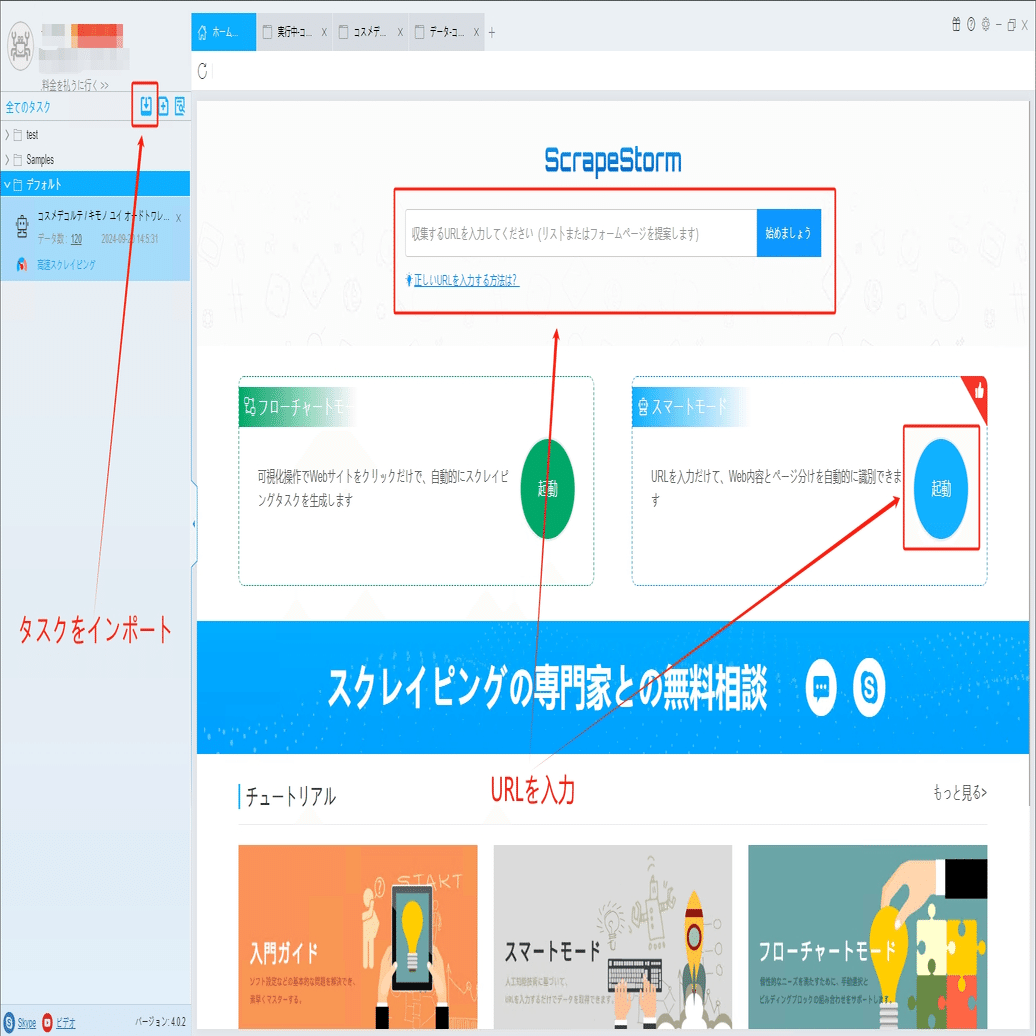Focus the URL input field

tap(581, 233)
